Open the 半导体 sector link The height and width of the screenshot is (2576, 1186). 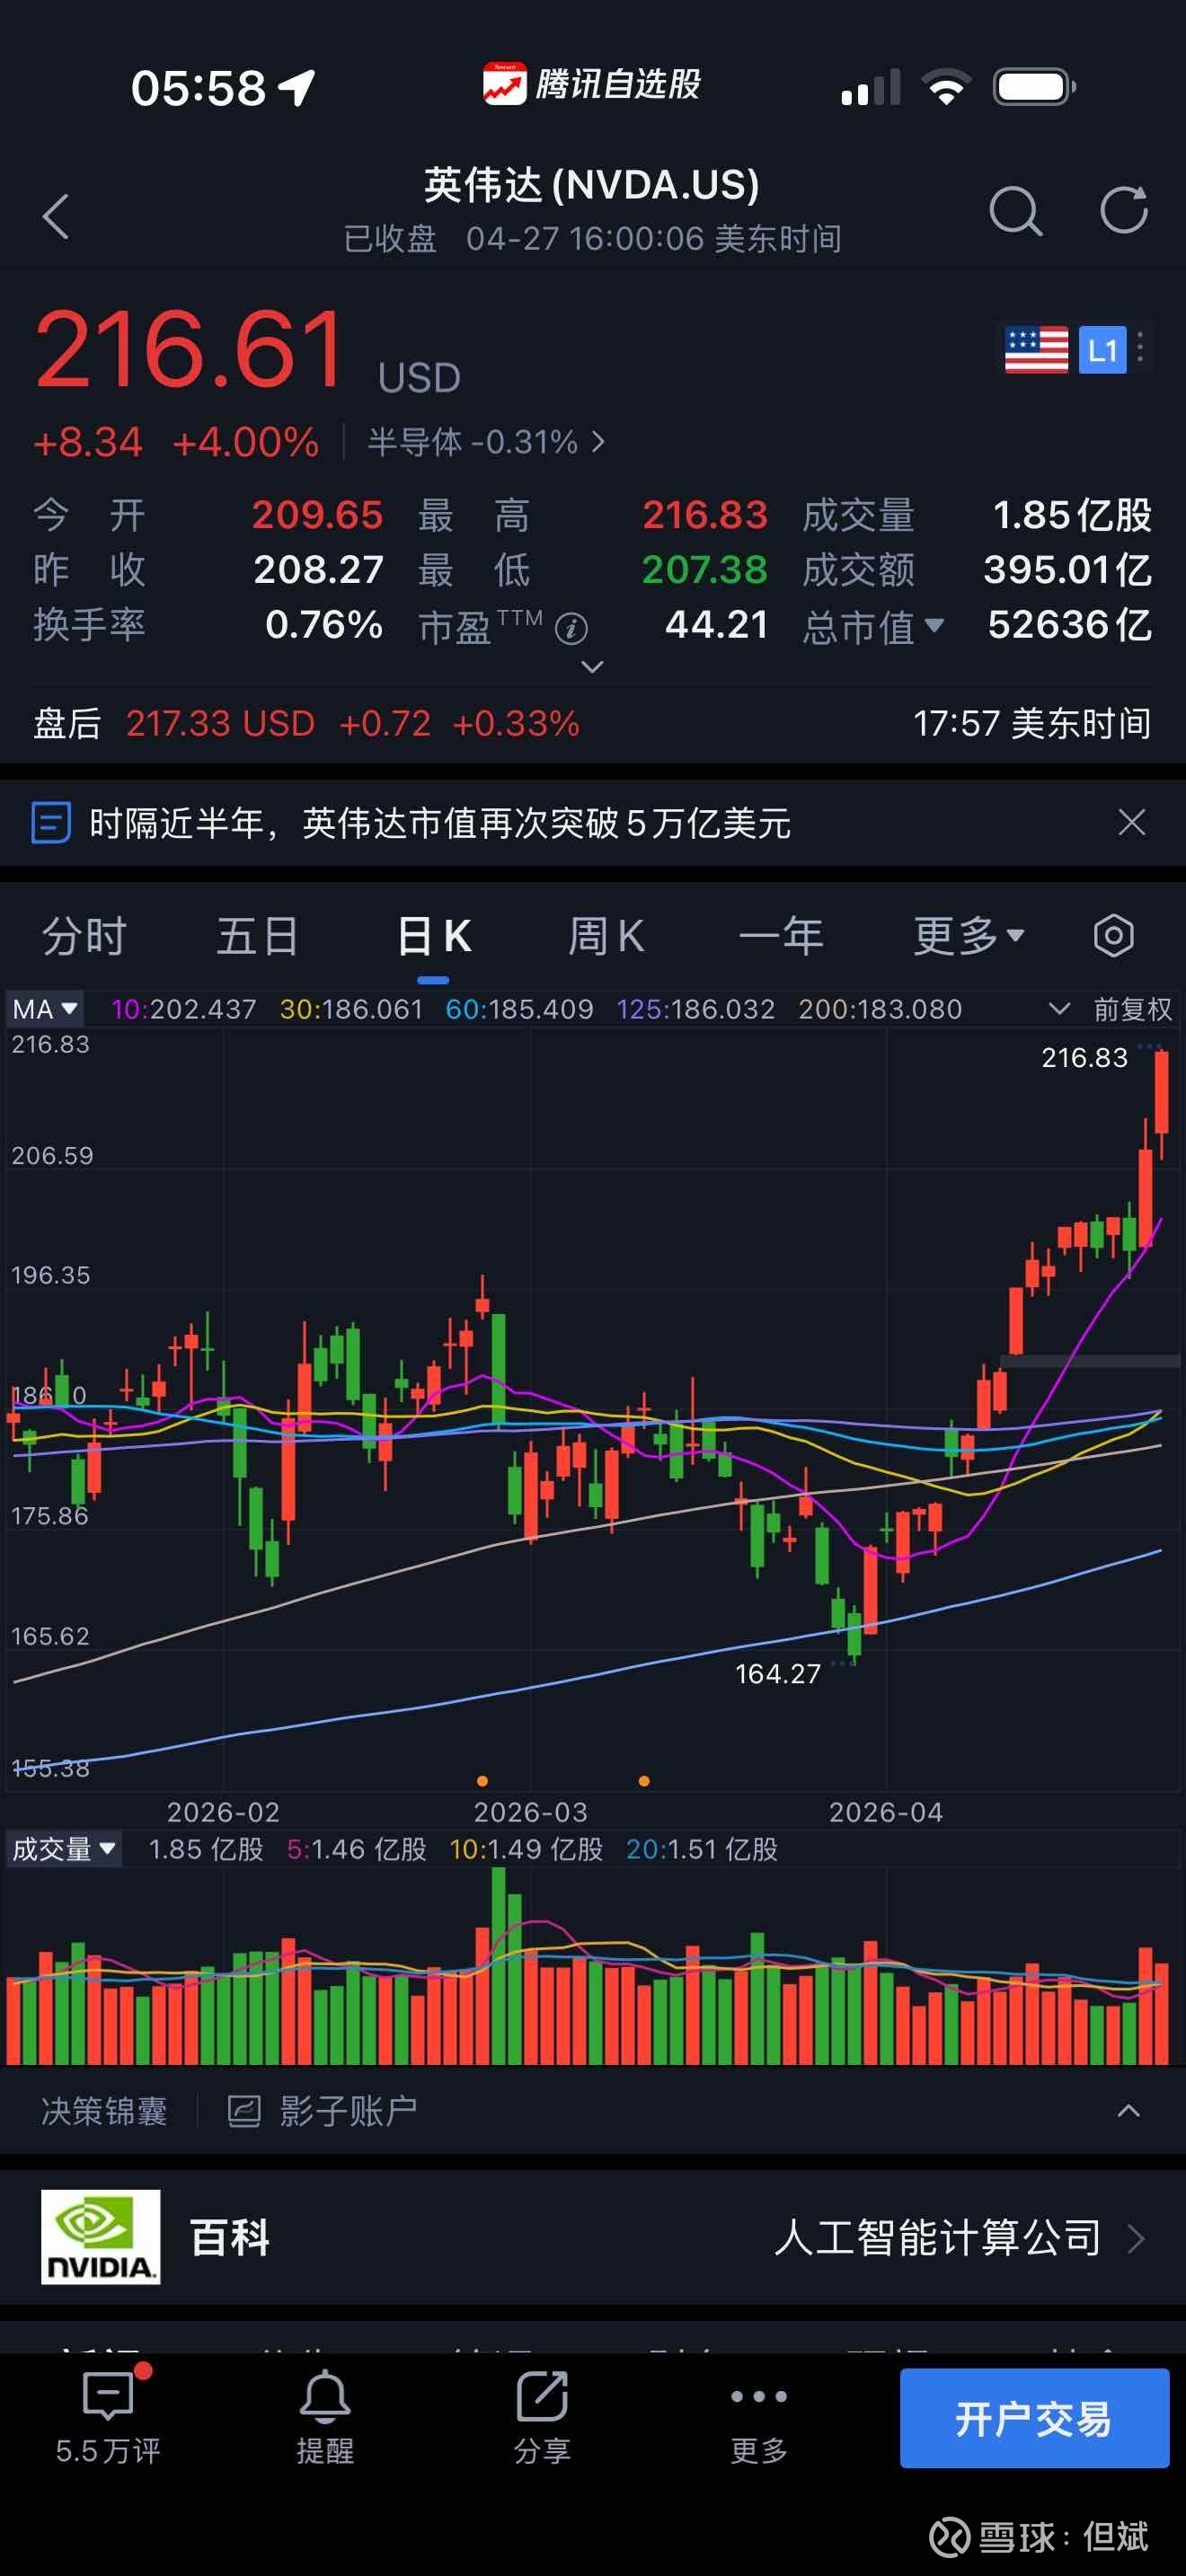click(x=486, y=442)
